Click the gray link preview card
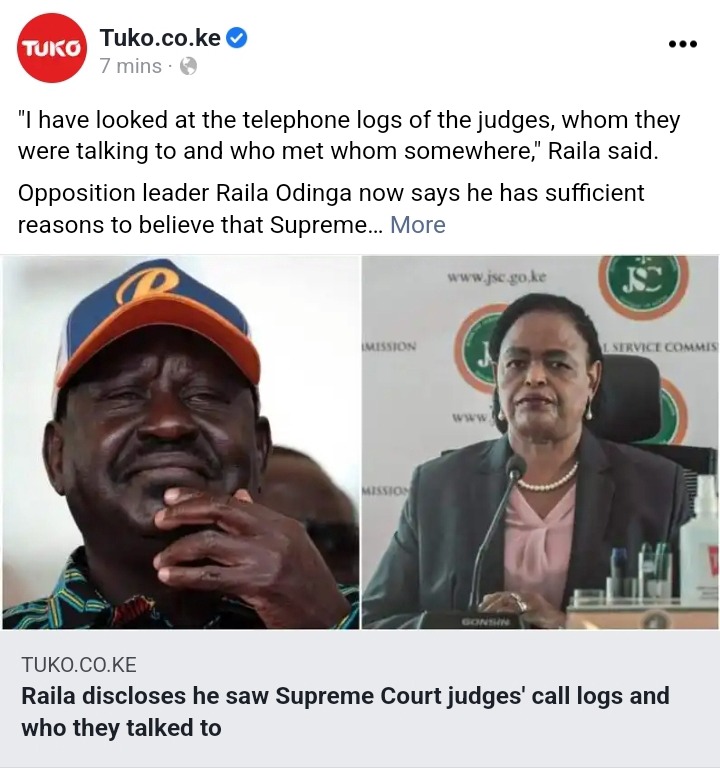 point(360,698)
